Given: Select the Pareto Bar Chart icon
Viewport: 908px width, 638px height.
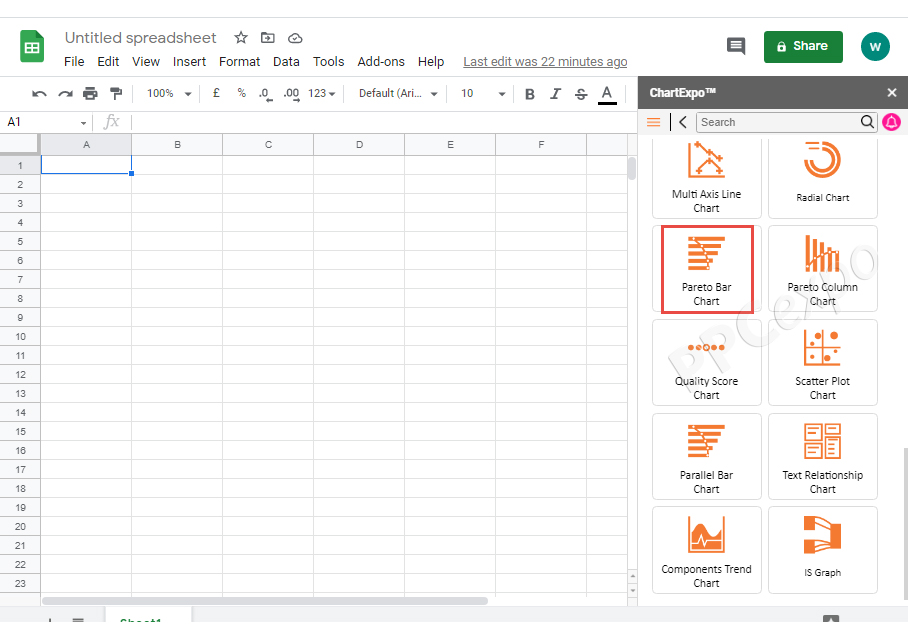Looking at the screenshot, I should [x=706, y=268].
